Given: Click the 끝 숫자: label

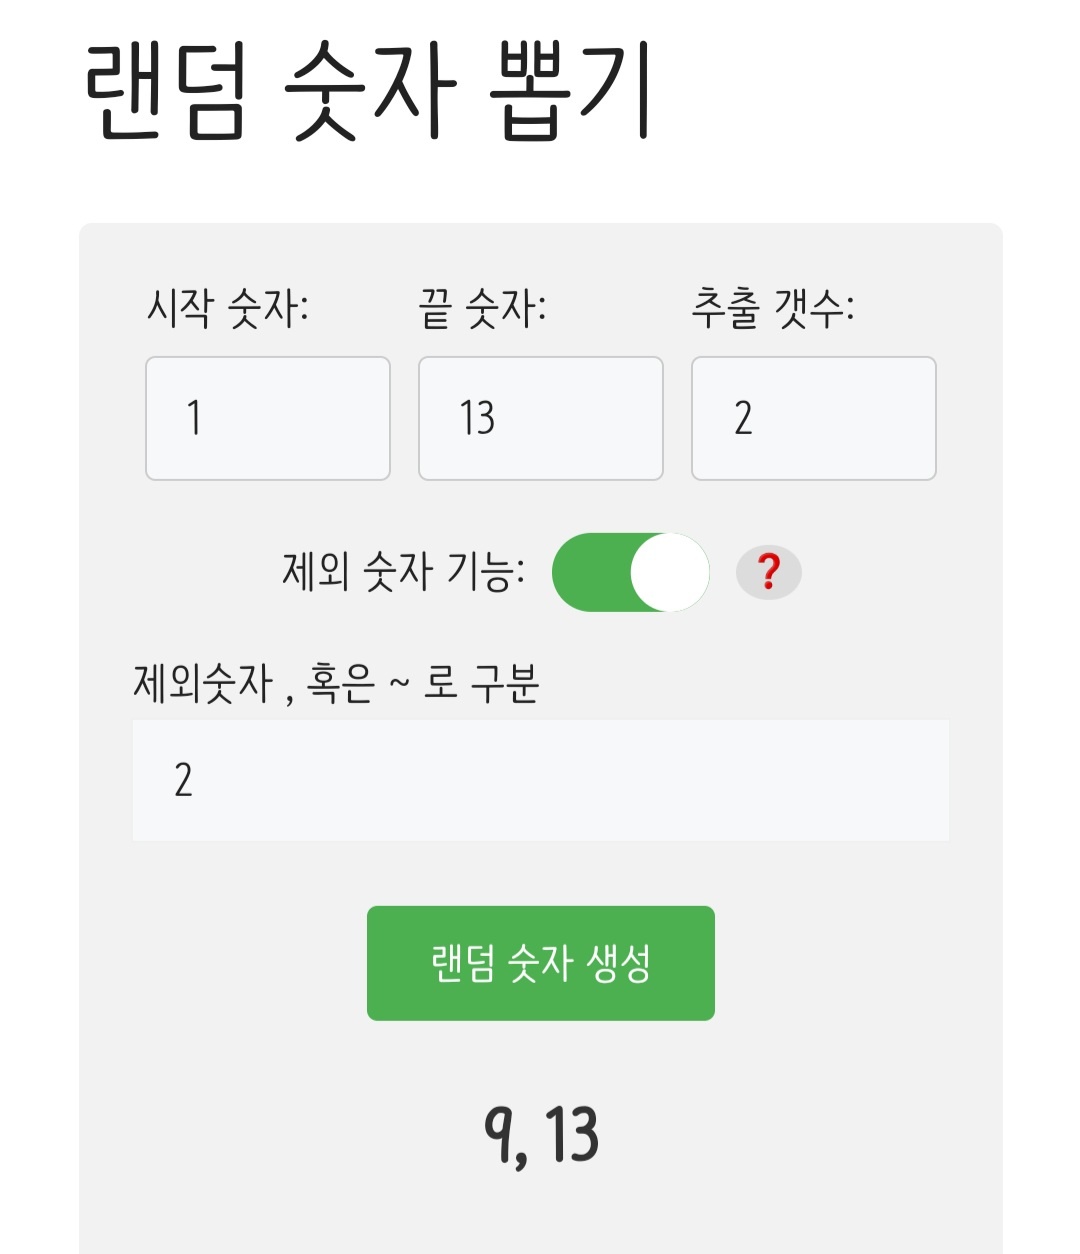Looking at the screenshot, I should click(482, 308).
